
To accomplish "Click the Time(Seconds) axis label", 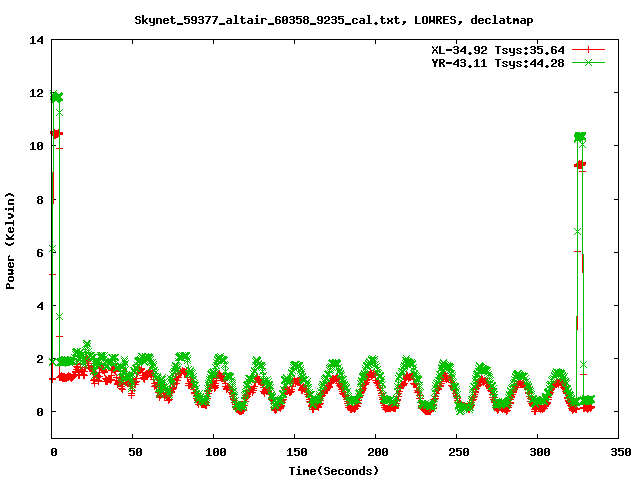I will tap(334, 471).
